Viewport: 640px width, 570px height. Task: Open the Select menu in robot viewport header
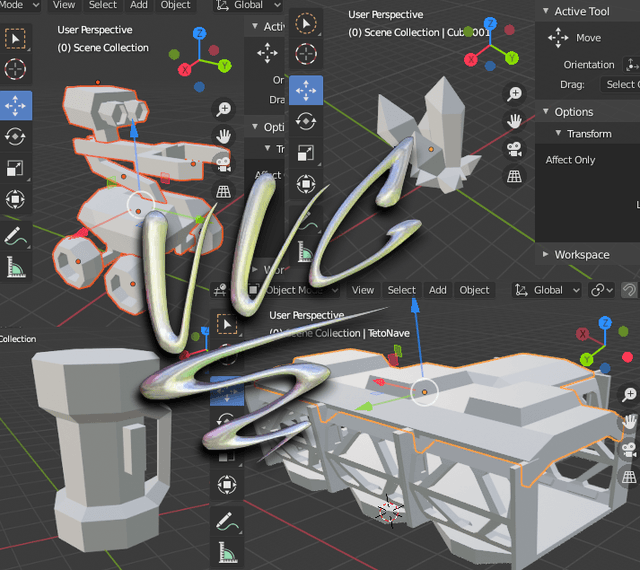[x=102, y=5]
